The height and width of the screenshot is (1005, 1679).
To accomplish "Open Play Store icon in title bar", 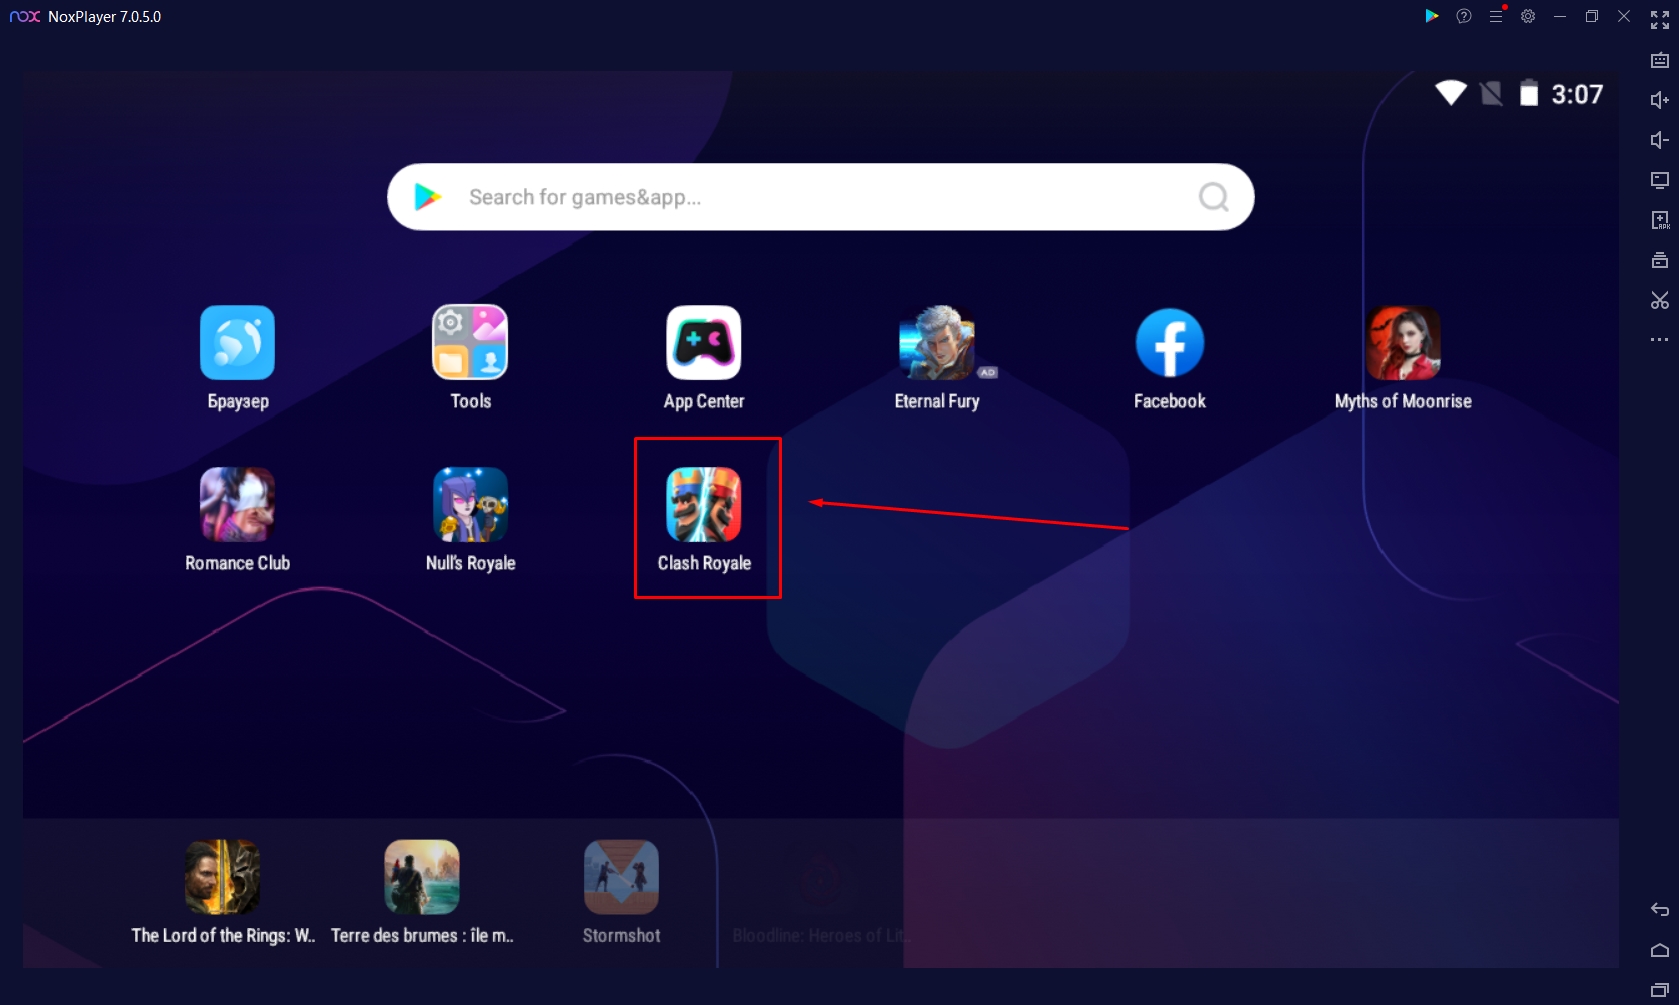I will tap(1432, 16).
